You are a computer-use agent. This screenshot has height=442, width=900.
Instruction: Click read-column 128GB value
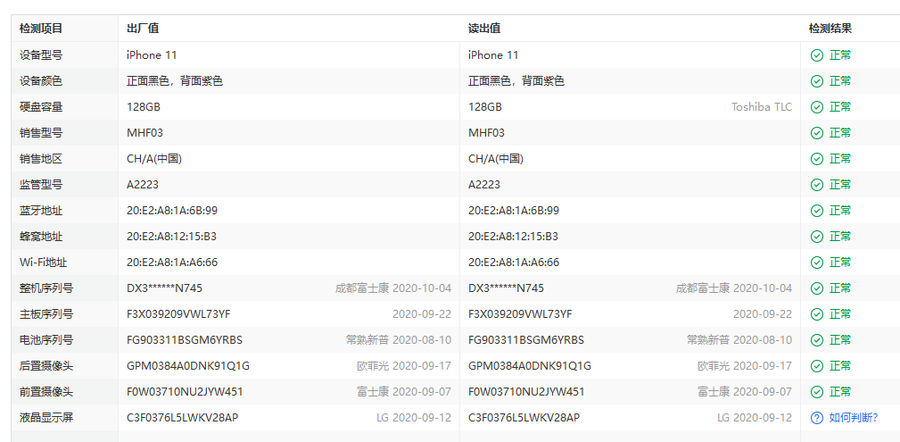tap(485, 107)
